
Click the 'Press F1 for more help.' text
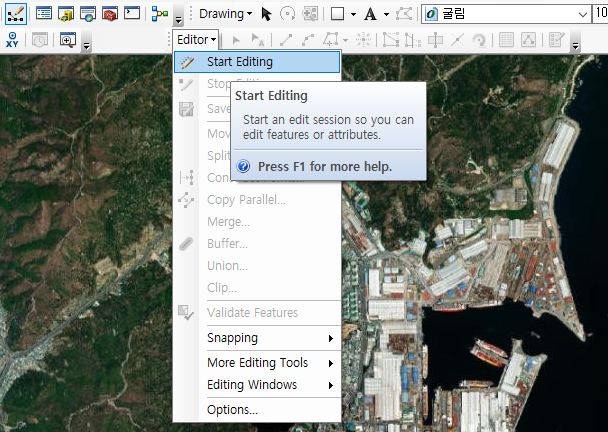click(325, 167)
